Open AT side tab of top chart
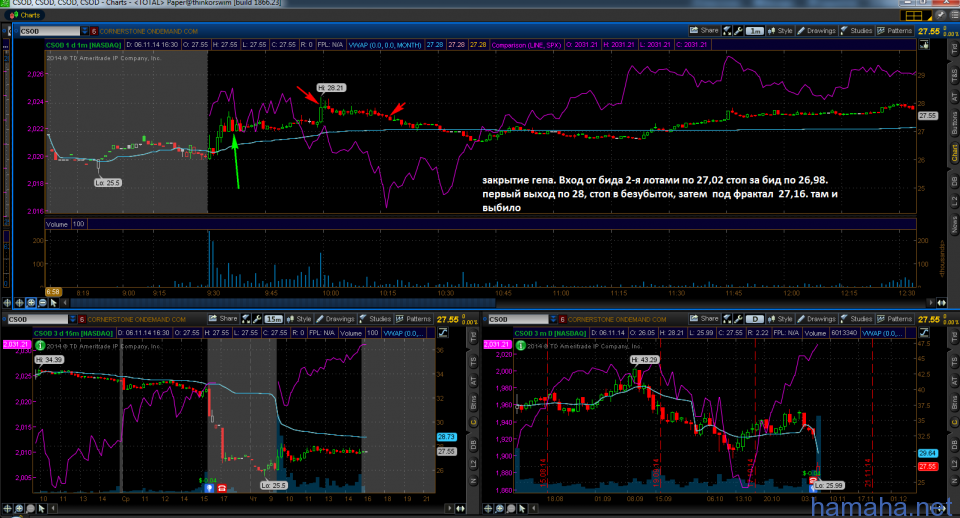Image resolution: width=960 pixels, height=518 pixels. (954, 97)
